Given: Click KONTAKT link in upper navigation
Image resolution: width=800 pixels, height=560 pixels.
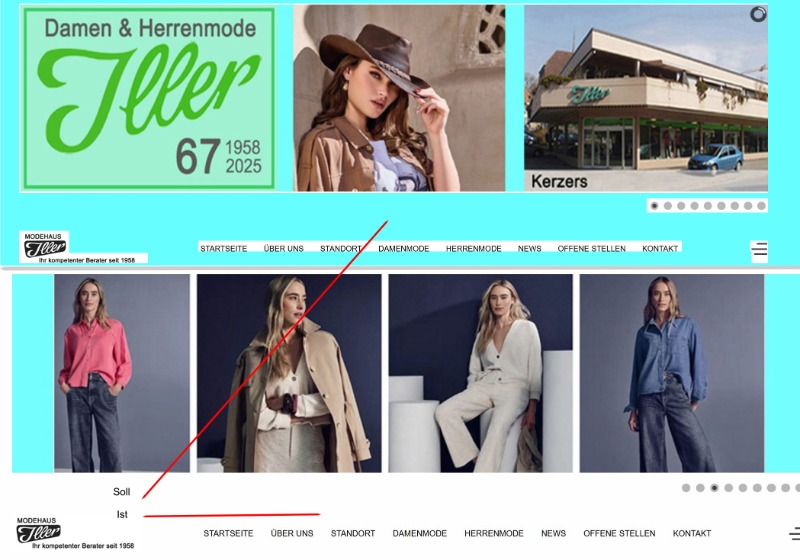Looking at the screenshot, I should (660, 248).
